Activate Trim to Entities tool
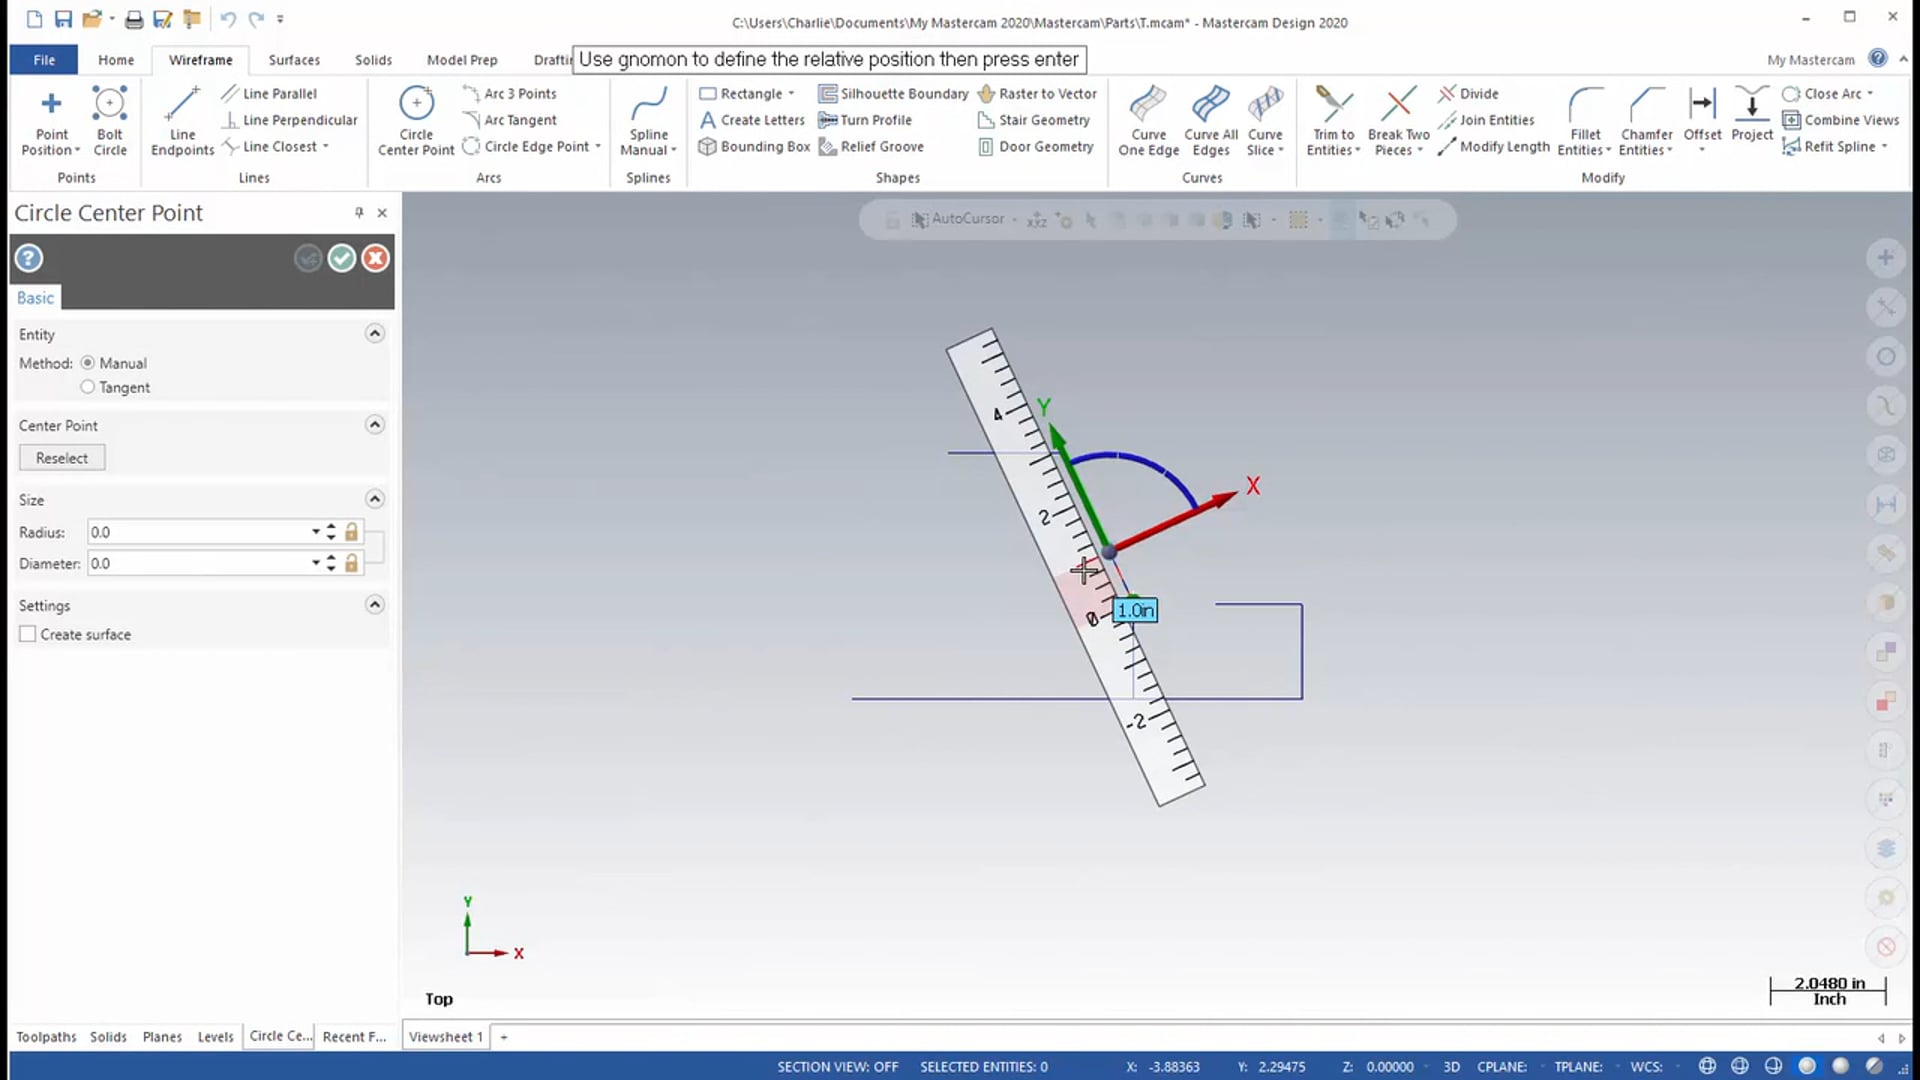The height and width of the screenshot is (1080, 1920). pyautogui.click(x=1333, y=122)
